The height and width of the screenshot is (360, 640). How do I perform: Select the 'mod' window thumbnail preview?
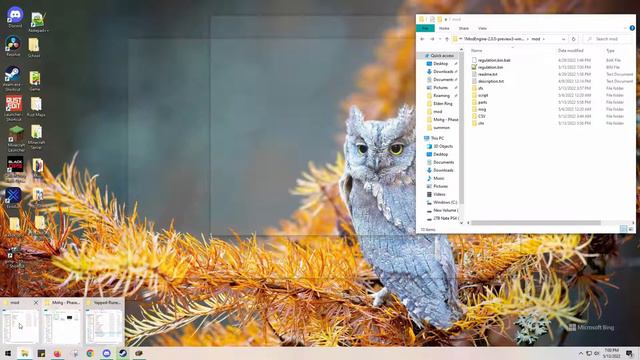[x=20, y=326]
